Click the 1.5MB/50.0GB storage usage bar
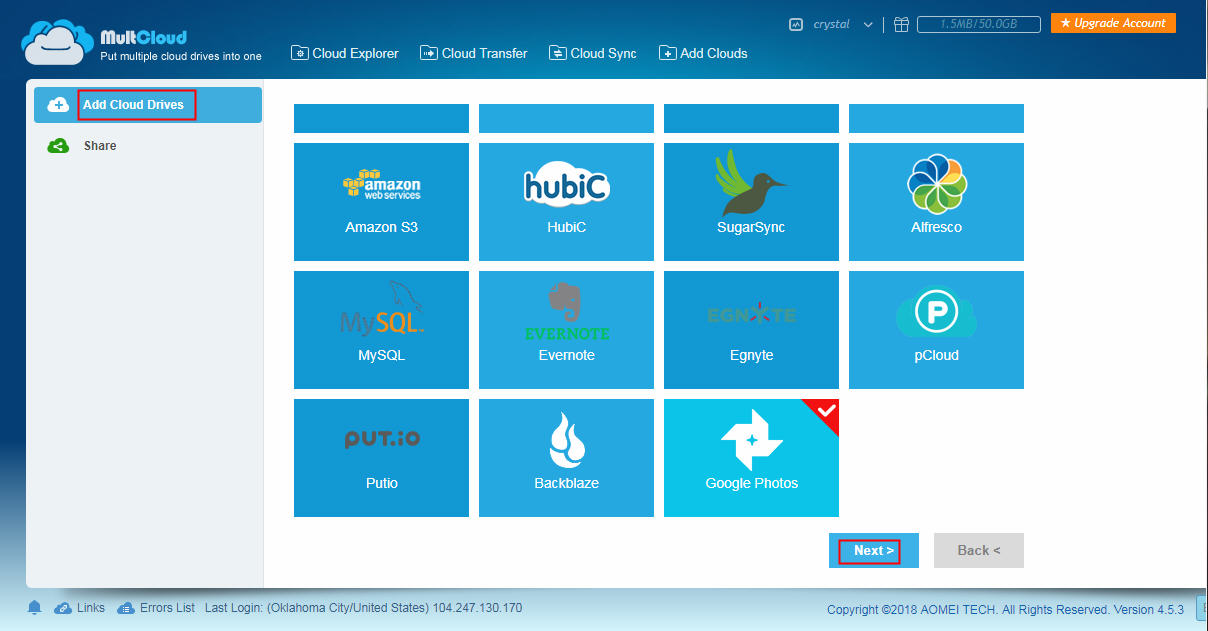This screenshot has width=1208, height=631. coord(979,24)
